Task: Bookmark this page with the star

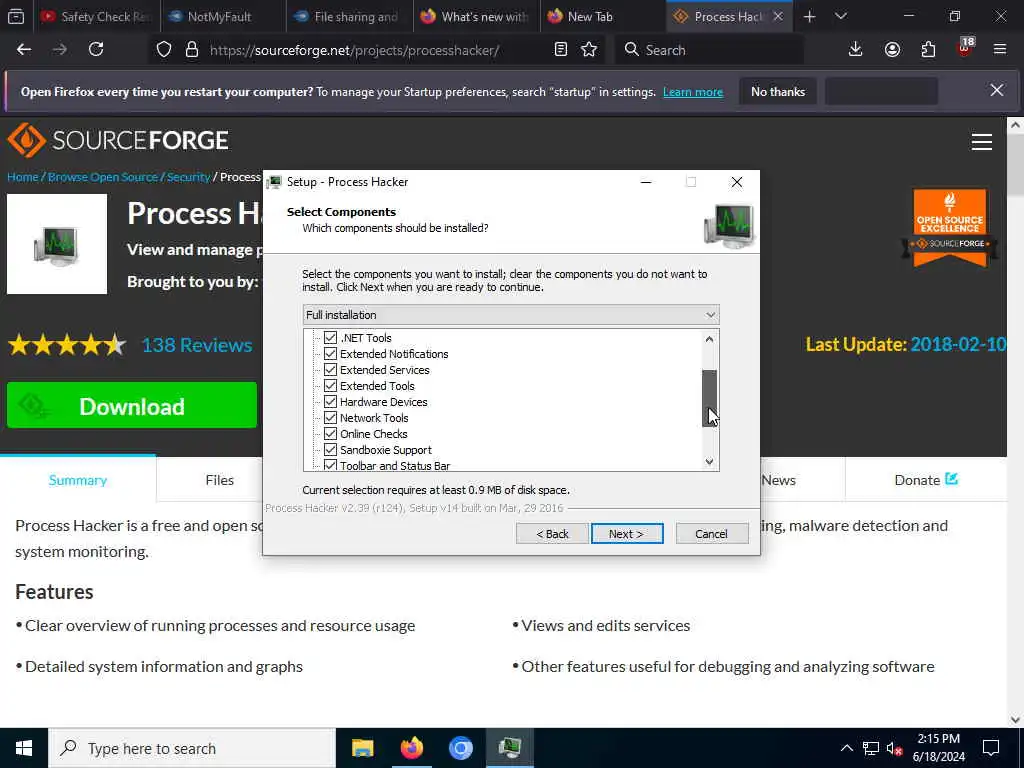Action: point(589,50)
